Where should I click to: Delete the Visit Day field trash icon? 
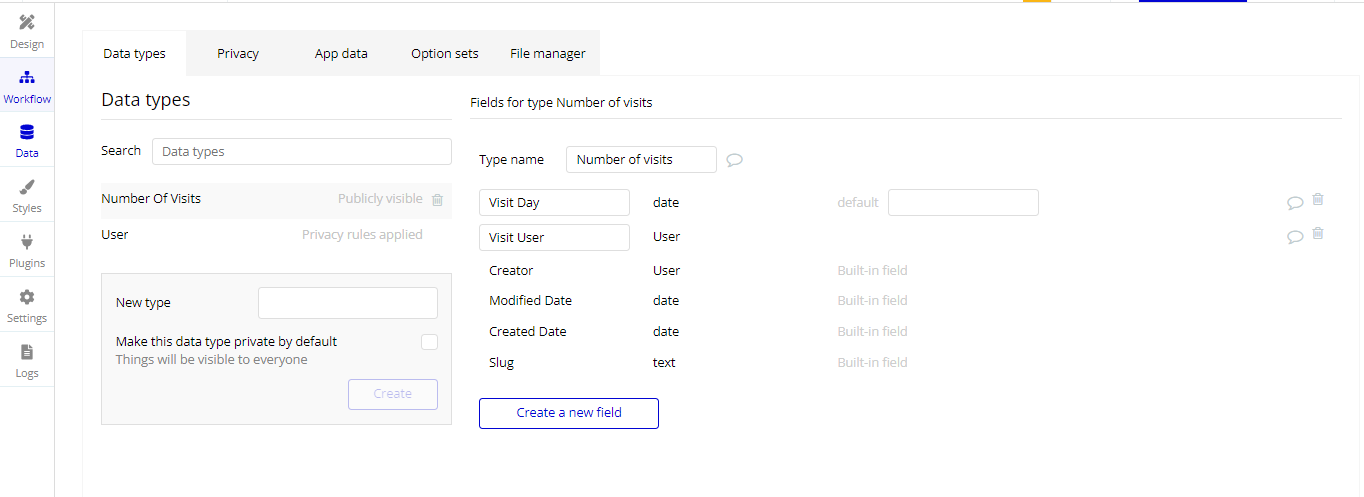[x=1318, y=200]
